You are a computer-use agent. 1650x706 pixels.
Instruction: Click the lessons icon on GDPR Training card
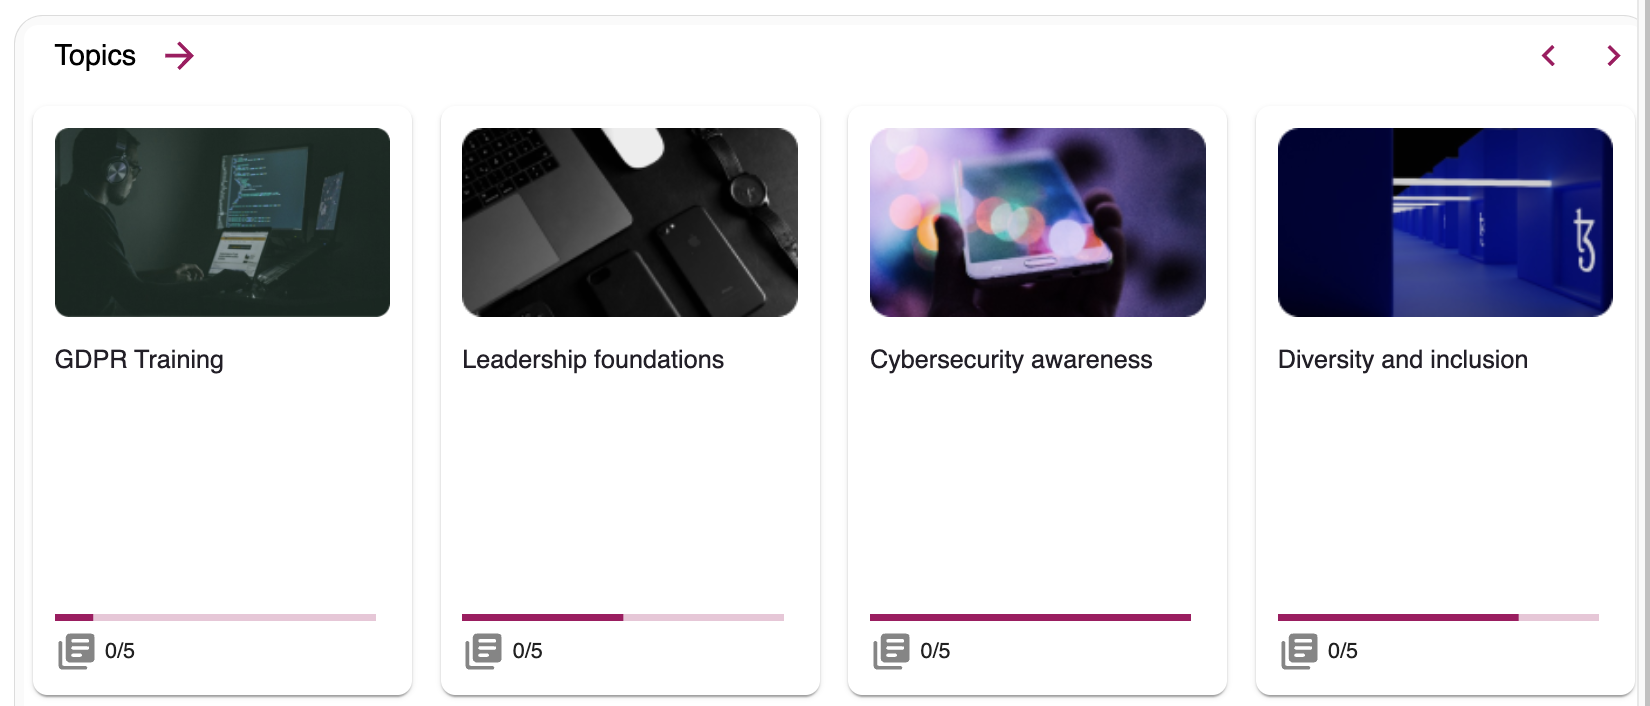pyautogui.click(x=76, y=651)
